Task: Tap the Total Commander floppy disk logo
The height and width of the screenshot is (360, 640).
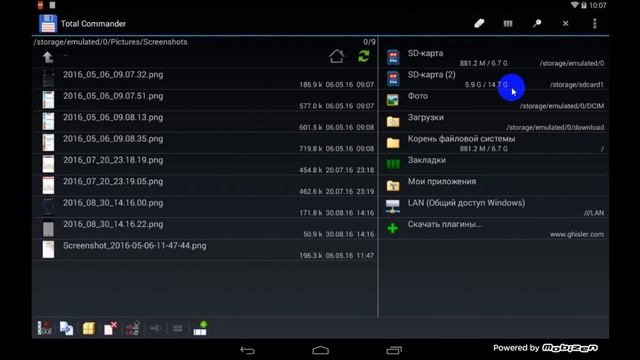Action: click(48, 23)
